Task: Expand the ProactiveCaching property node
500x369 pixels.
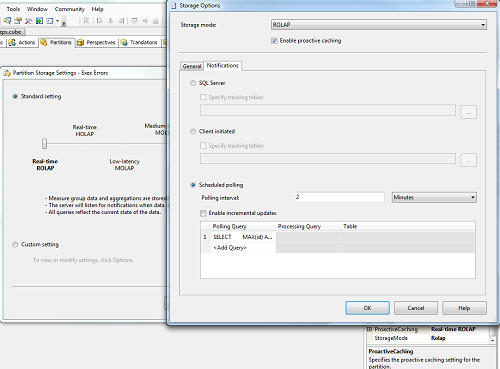Action: tap(369, 329)
